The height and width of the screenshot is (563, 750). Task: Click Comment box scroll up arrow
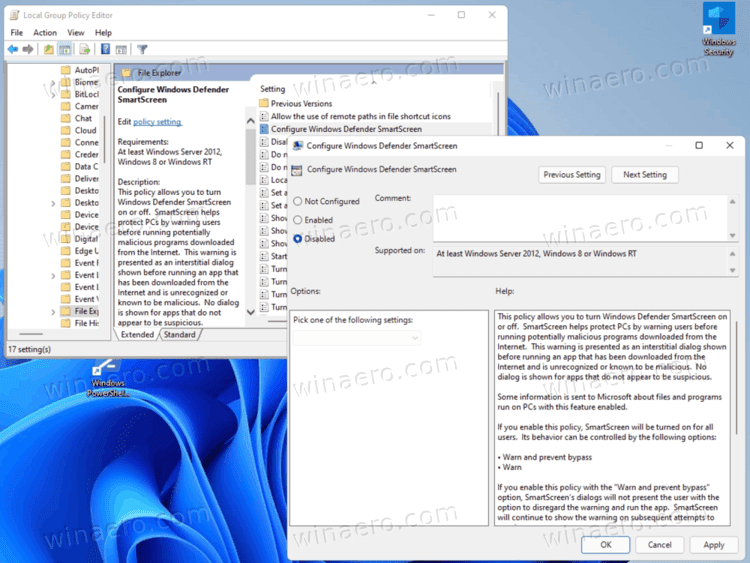pos(732,201)
